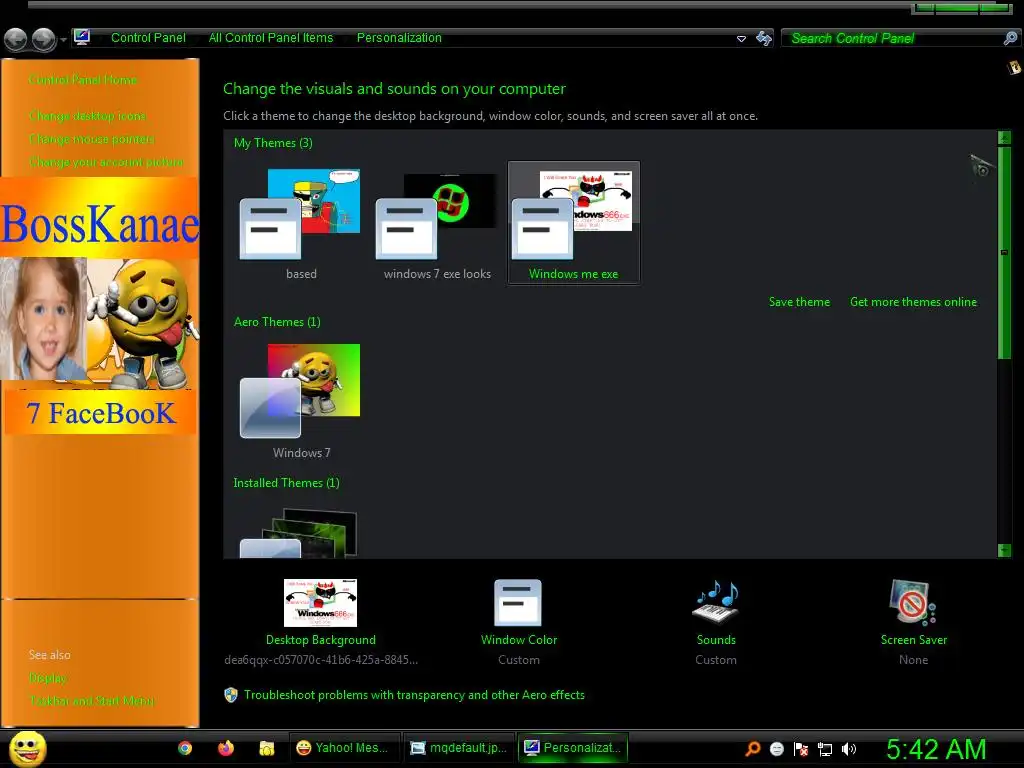The height and width of the screenshot is (768, 1024).
Task: Click the Personalization taskbar button
Action: [x=573, y=748]
